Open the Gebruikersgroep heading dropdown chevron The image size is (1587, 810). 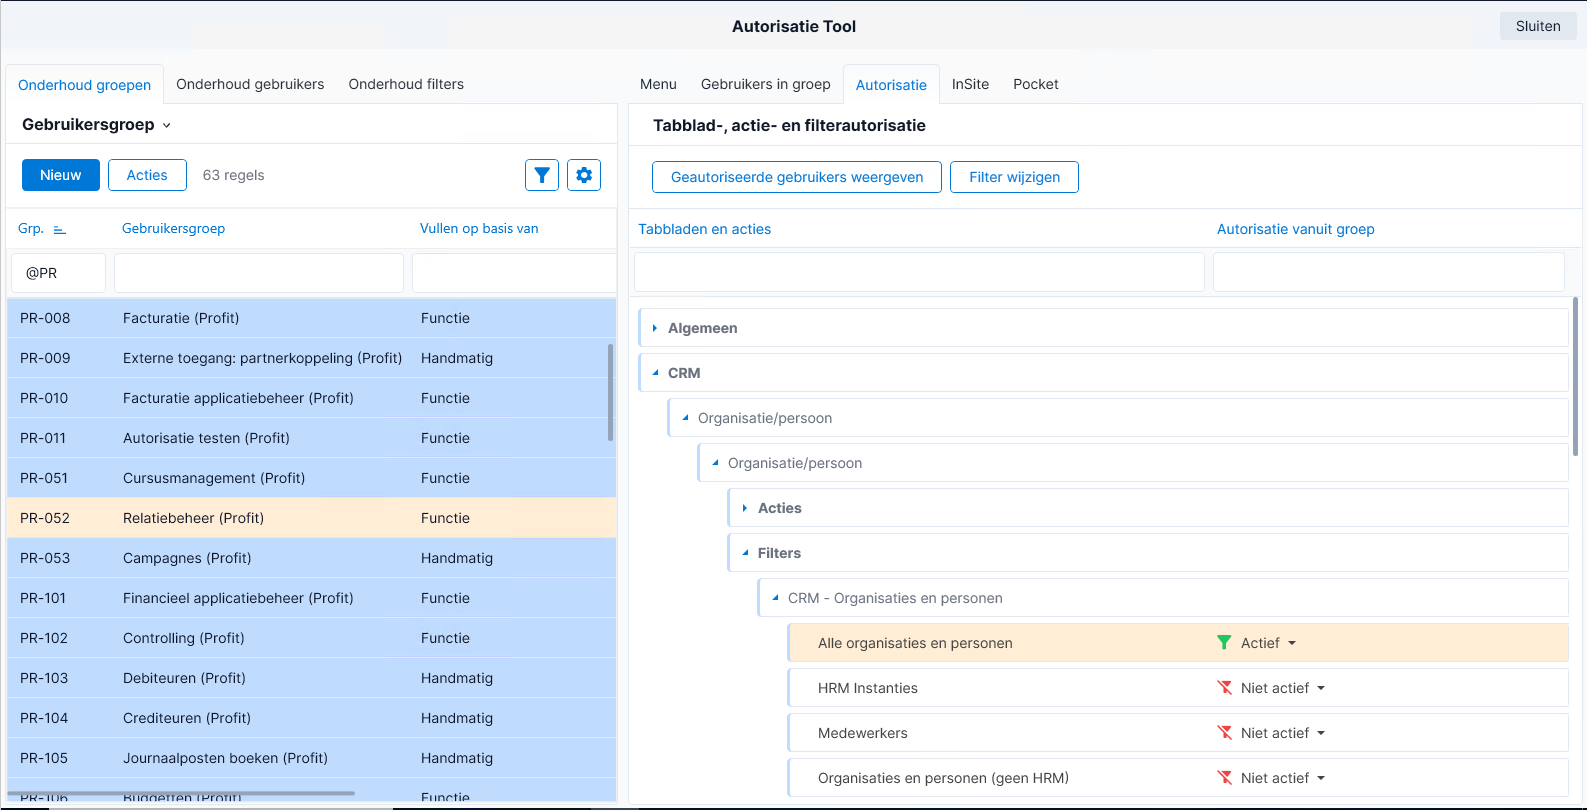167,125
